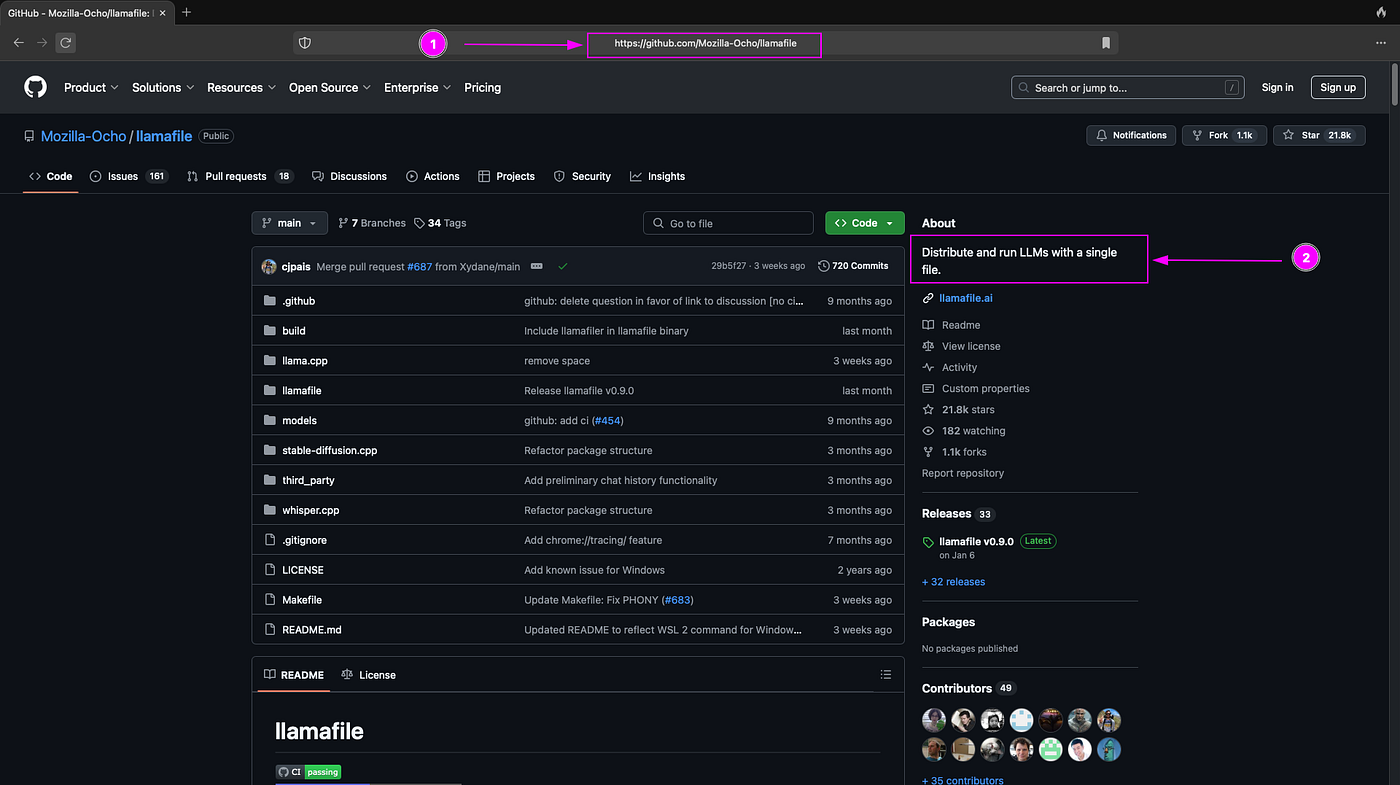The height and width of the screenshot is (785, 1400).
Task: Click the Search or jump to field
Action: (x=1128, y=88)
